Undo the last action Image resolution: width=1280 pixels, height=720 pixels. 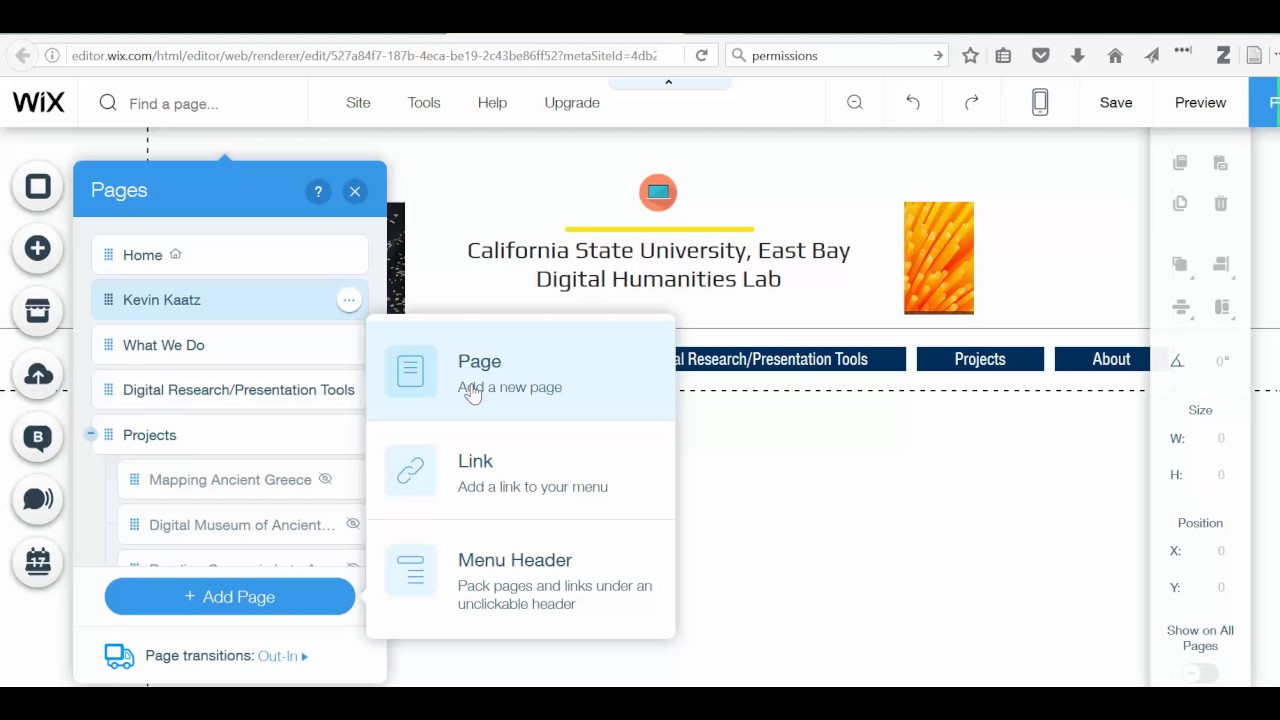pyautogui.click(x=913, y=102)
